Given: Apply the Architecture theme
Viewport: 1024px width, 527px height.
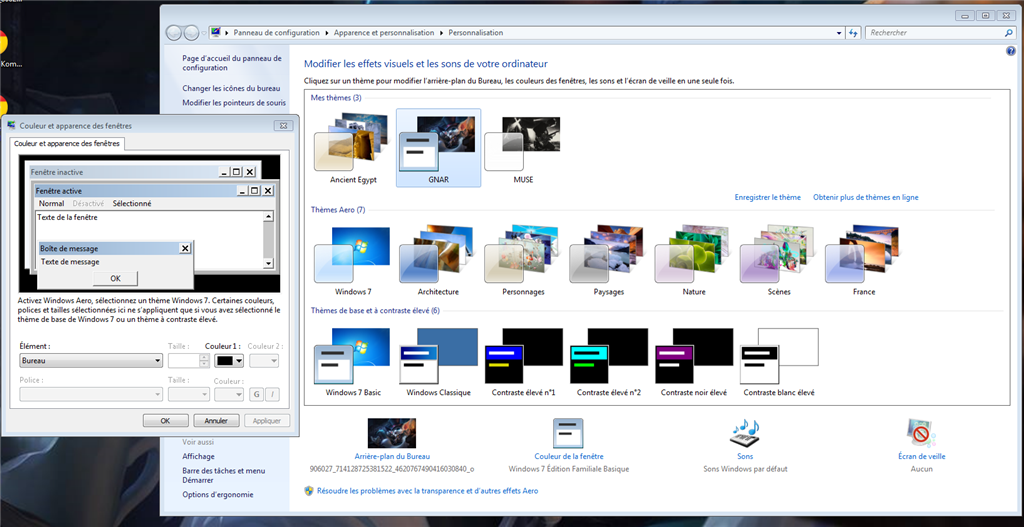Looking at the screenshot, I should pyautogui.click(x=438, y=261).
